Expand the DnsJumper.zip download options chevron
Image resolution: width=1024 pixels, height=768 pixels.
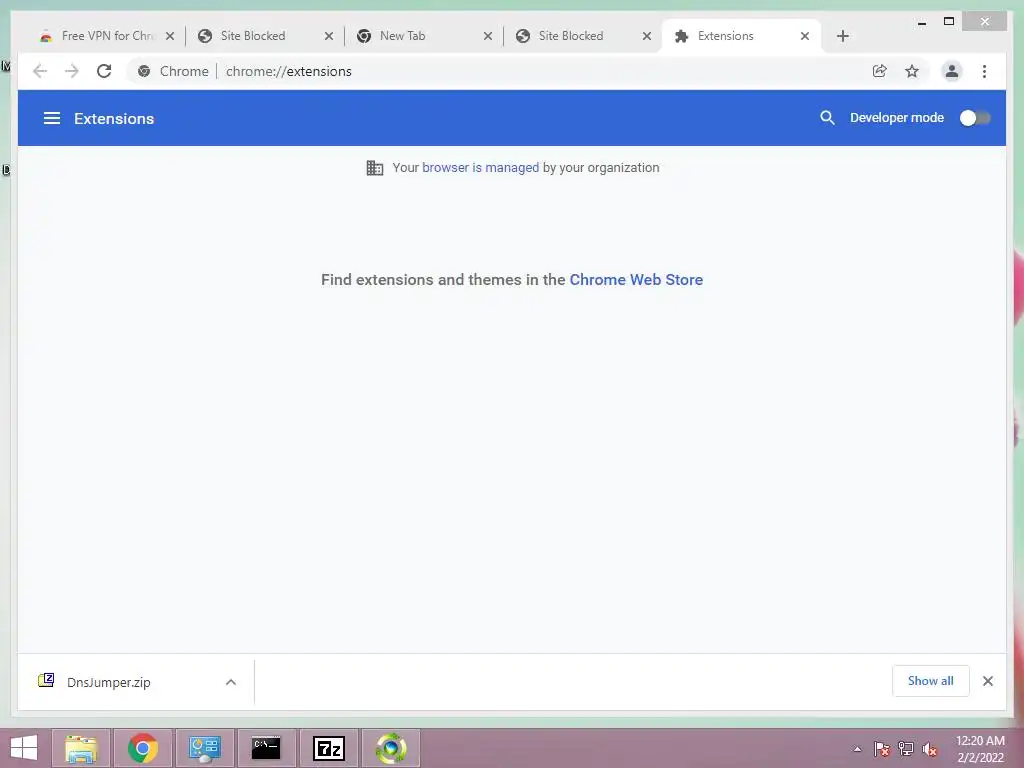point(231,682)
